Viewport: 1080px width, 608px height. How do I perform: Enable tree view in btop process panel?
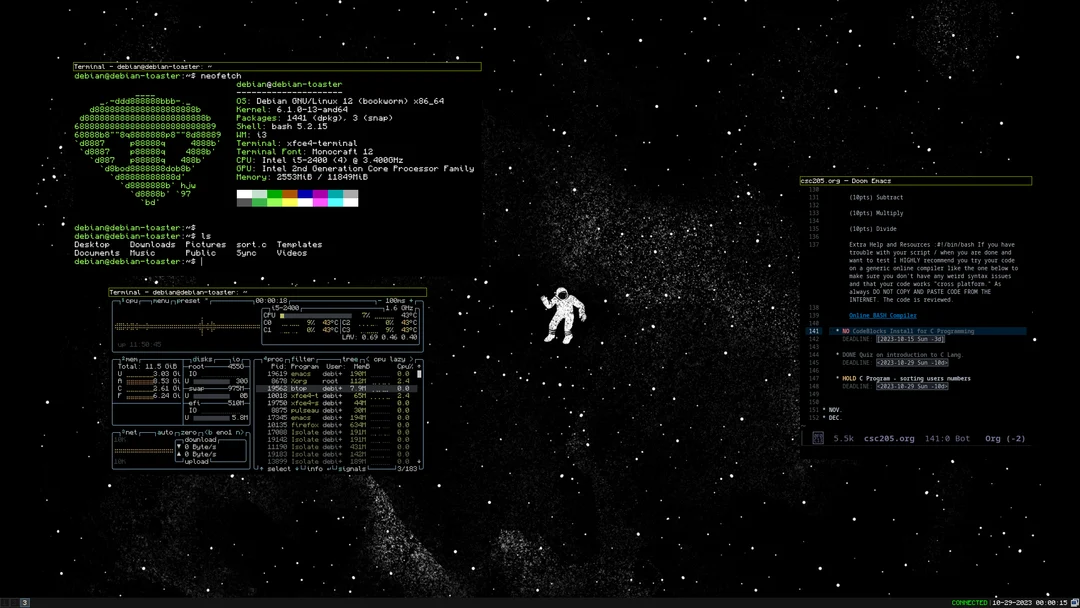click(x=351, y=359)
